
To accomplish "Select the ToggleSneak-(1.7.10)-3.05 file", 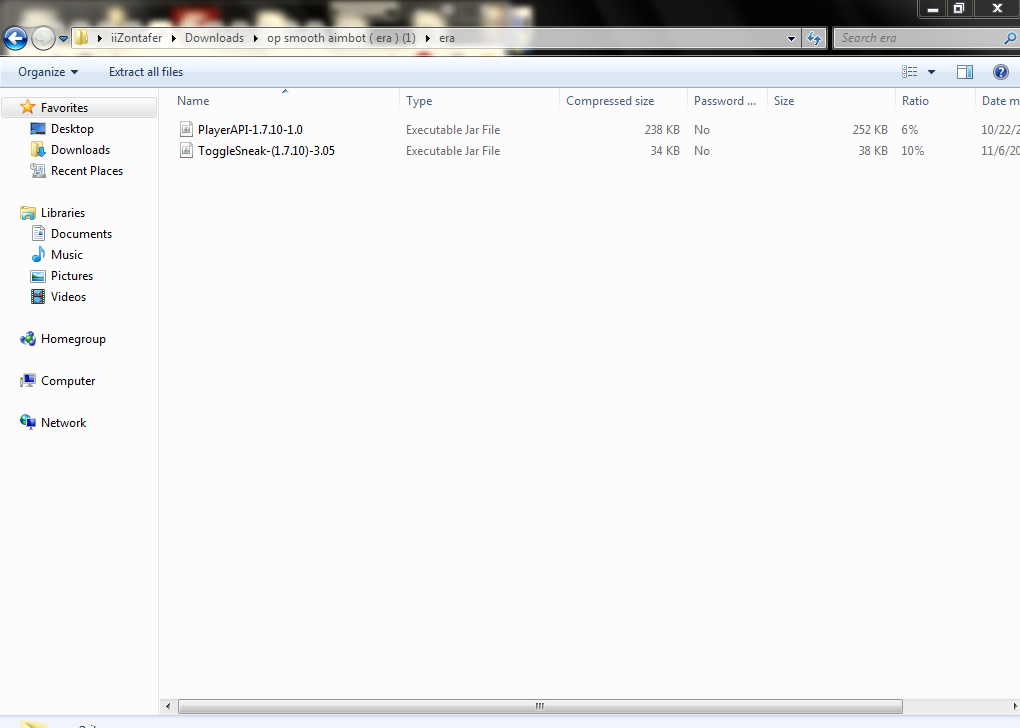I will point(266,150).
